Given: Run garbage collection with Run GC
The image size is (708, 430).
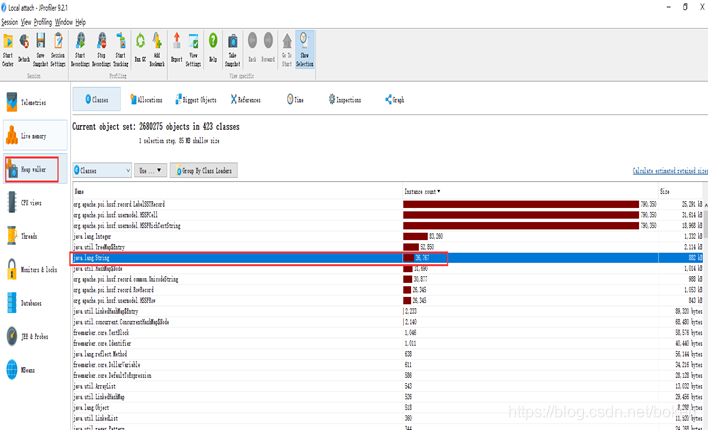Looking at the screenshot, I should [x=140, y=50].
